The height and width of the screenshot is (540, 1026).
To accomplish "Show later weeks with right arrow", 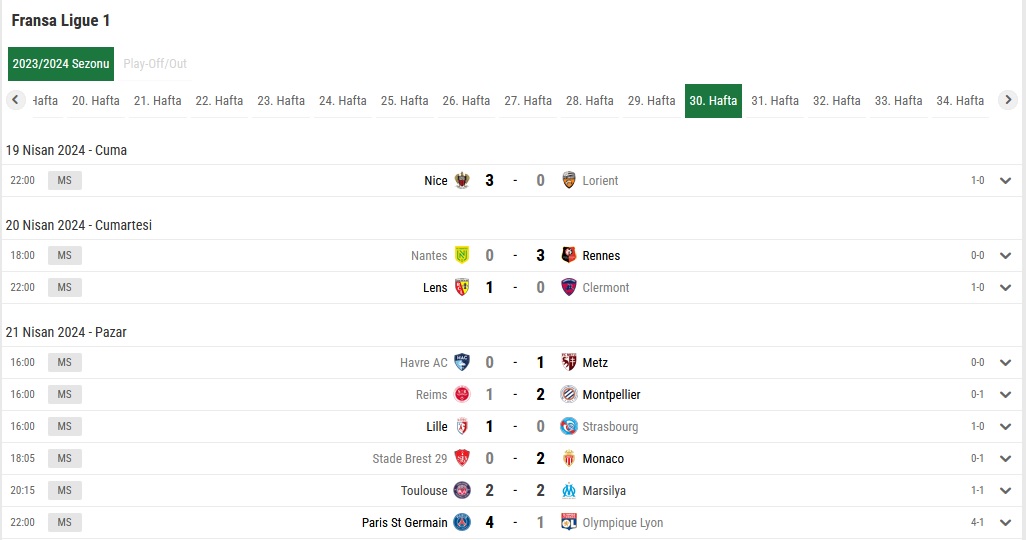I will [x=1008, y=100].
